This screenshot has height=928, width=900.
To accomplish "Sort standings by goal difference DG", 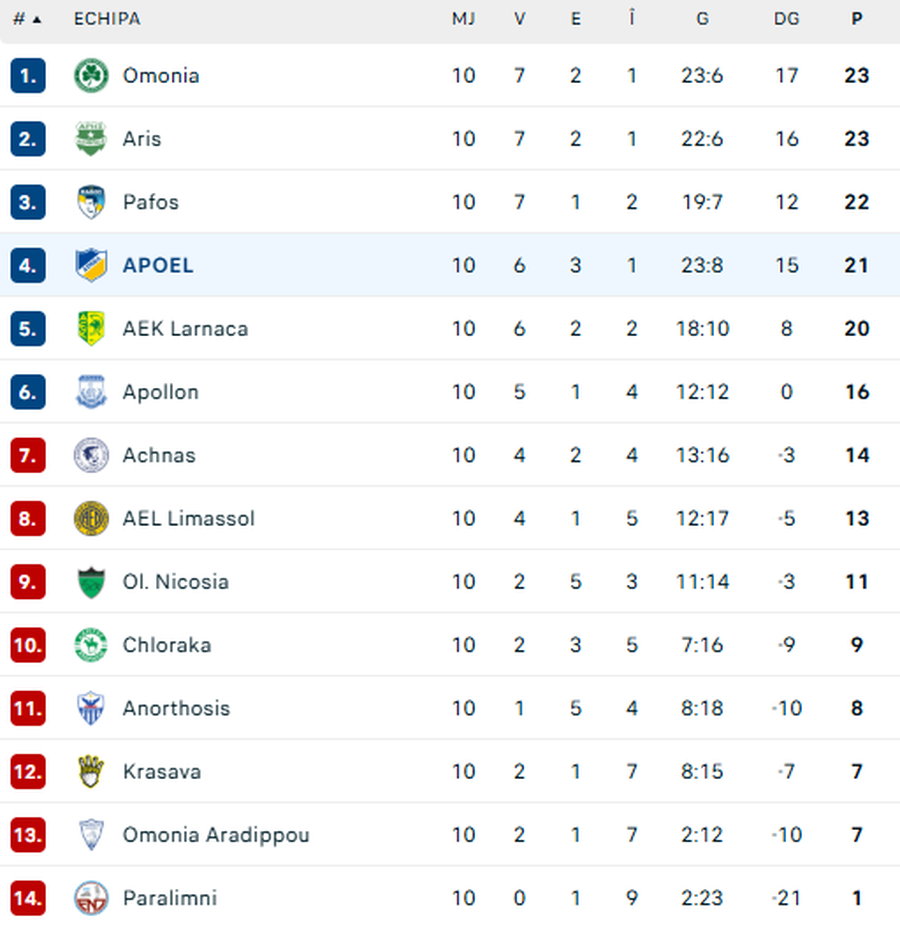I will pyautogui.click(x=787, y=18).
